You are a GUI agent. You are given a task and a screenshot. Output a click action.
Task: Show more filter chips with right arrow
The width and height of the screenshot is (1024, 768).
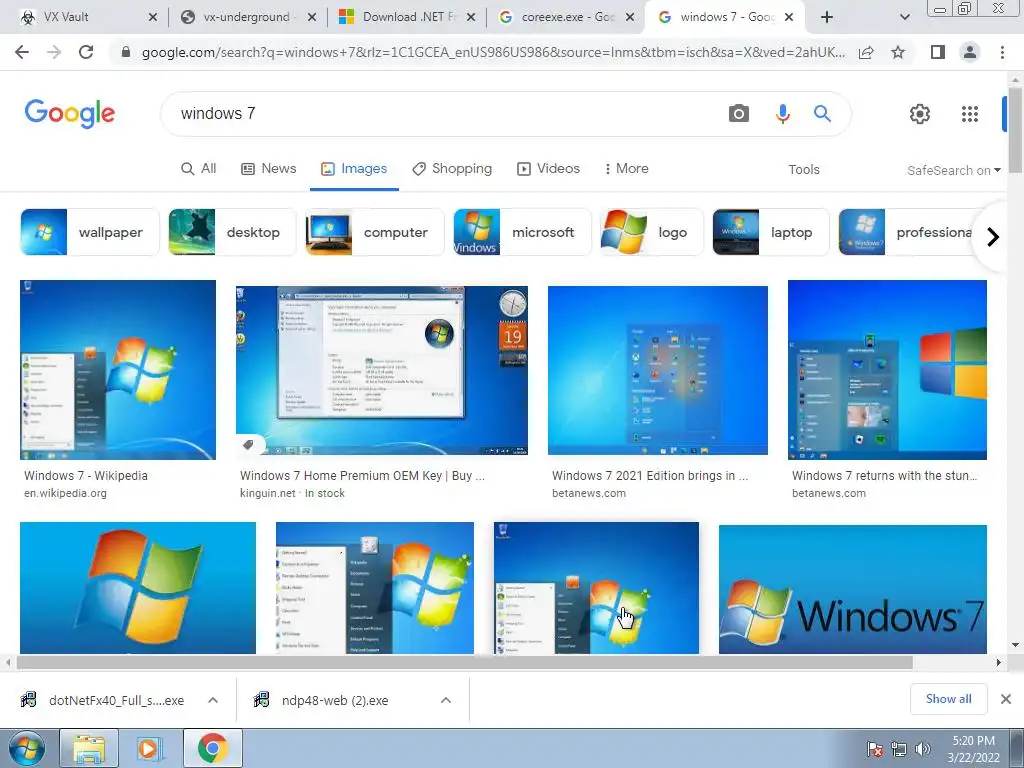point(993,236)
